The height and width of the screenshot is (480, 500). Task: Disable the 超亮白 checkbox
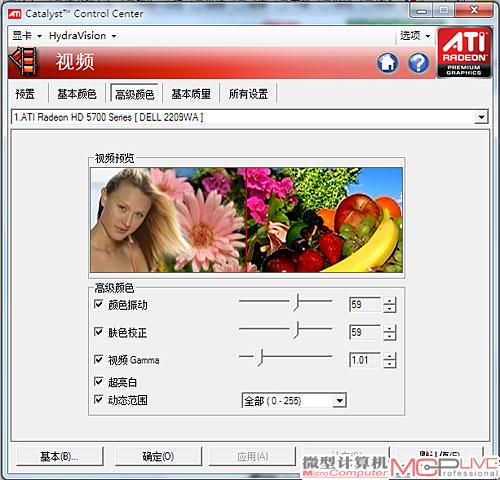tap(99, 381)
